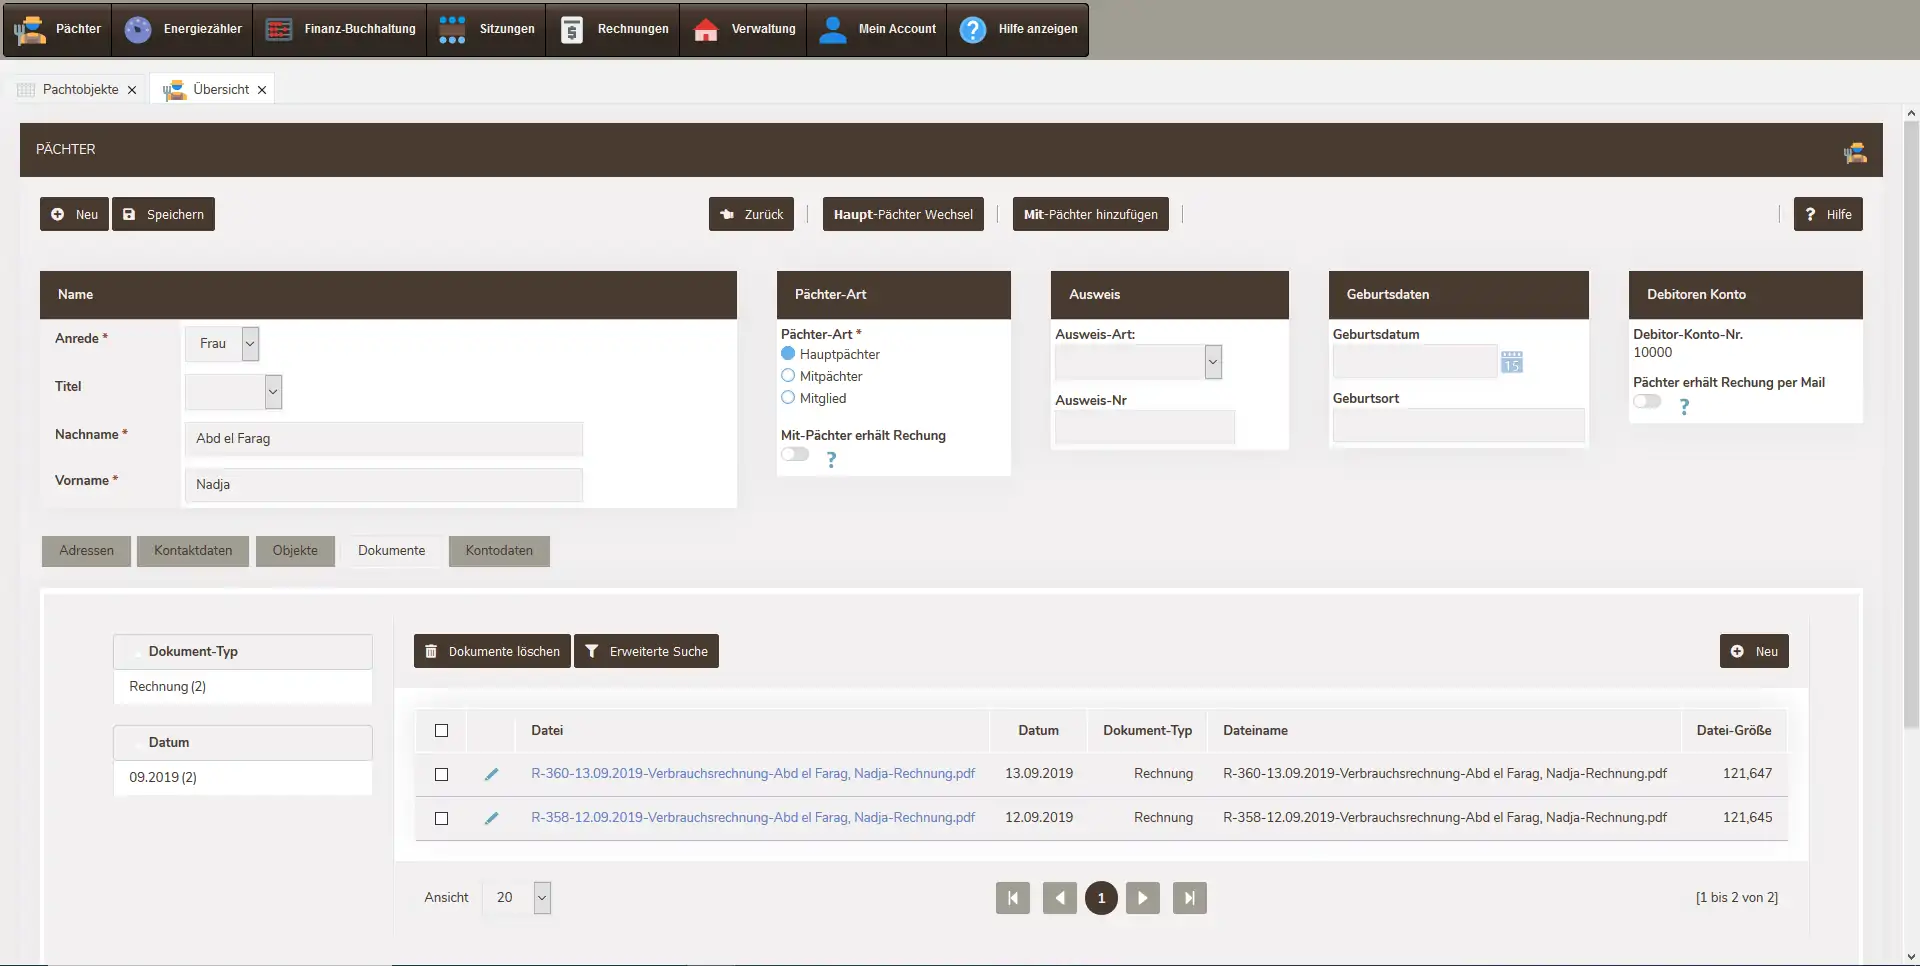Click the Geburtsdatum calendar icon
This screenshot has width=1920, height=966.
pos(1511,362)
